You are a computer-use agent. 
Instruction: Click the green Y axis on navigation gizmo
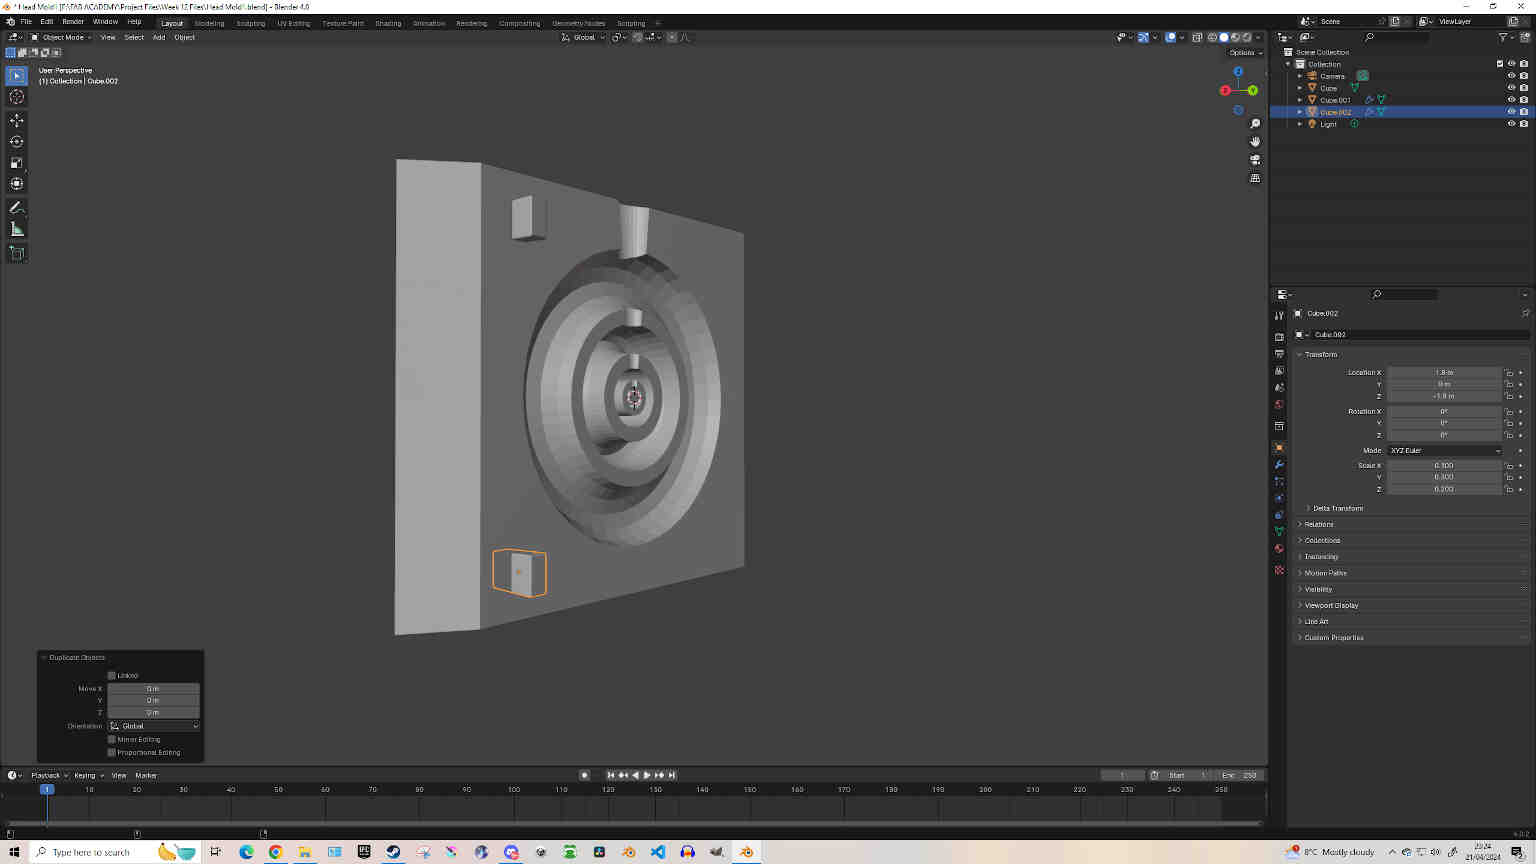1252,90
